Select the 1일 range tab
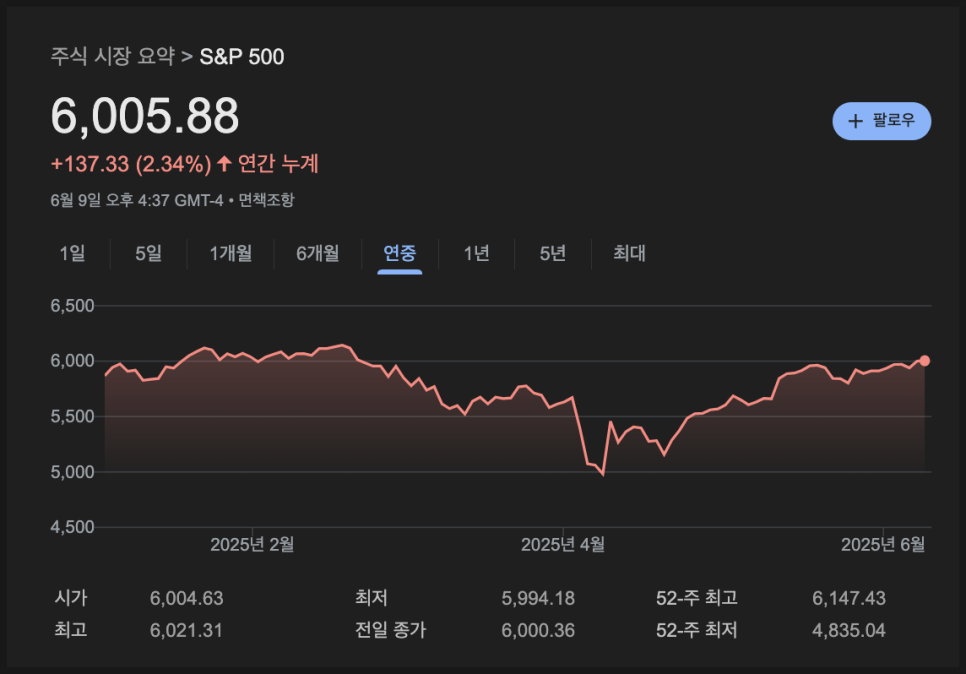Viewport: 966px width, 674px height. tap(72, 253)
